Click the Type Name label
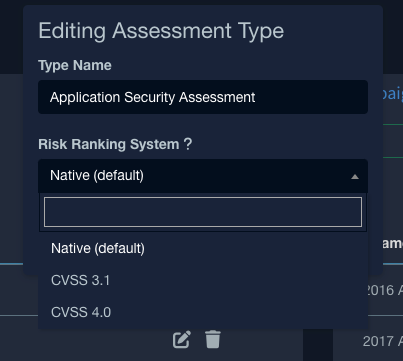The height and width of the screenshot is (361, 403). click(x=75, y=65)
